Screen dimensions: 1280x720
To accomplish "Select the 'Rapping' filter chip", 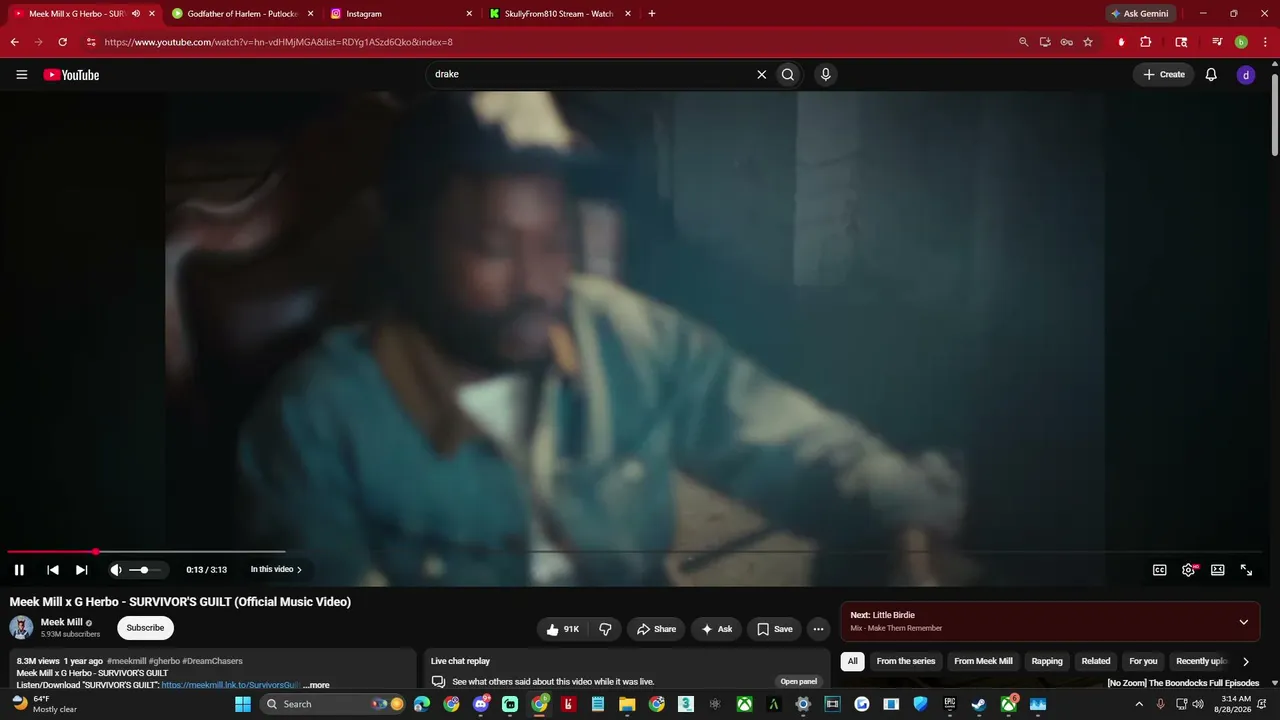I will 1047,661.
